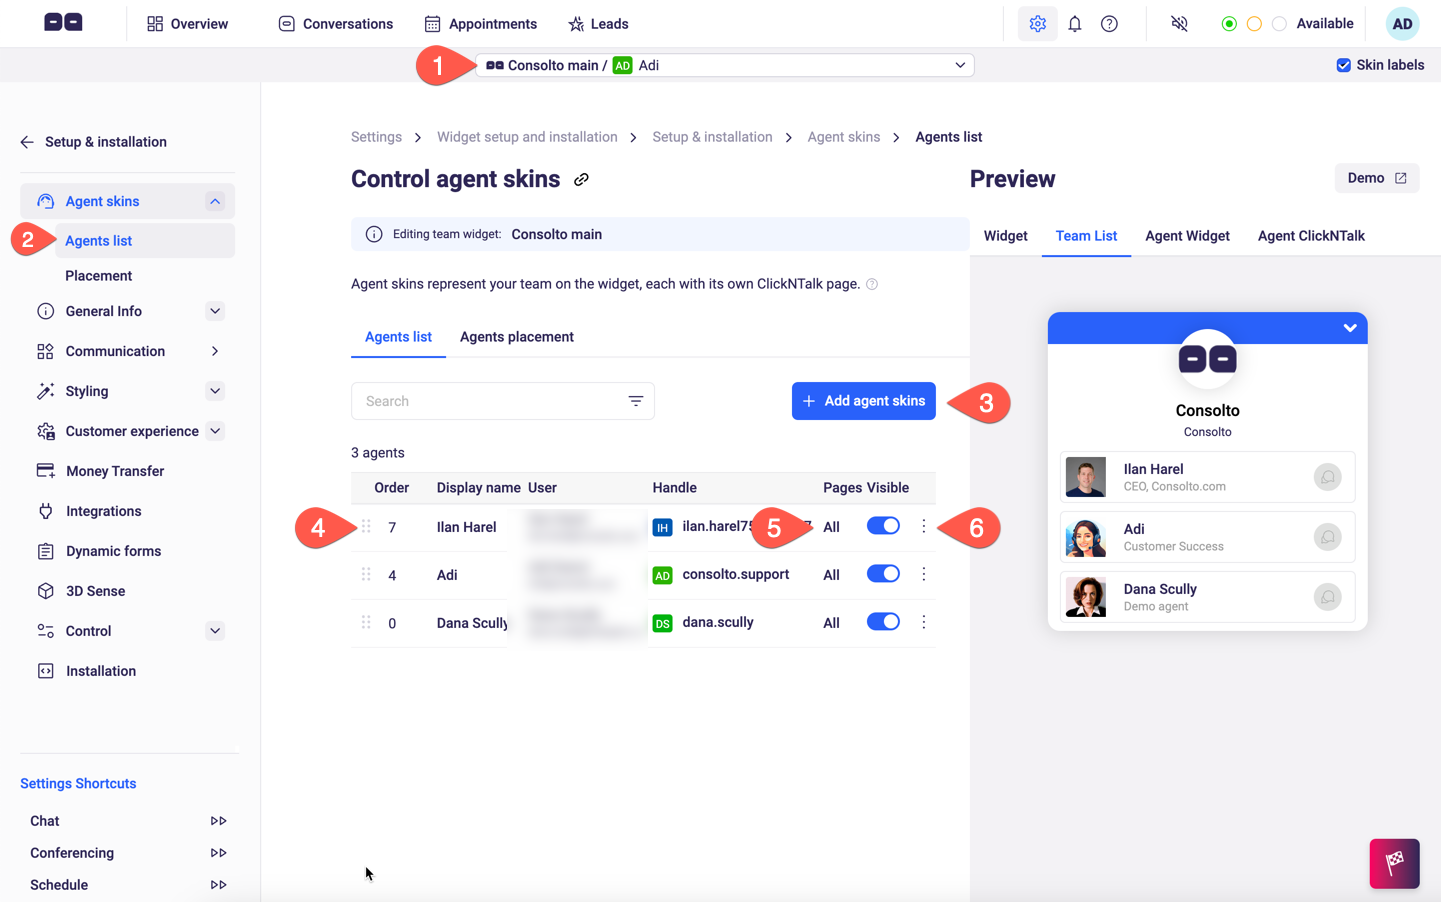Click the help question mark icon in the top bar
Viewport: 1441px width, 902px height.
[1109, 23]
